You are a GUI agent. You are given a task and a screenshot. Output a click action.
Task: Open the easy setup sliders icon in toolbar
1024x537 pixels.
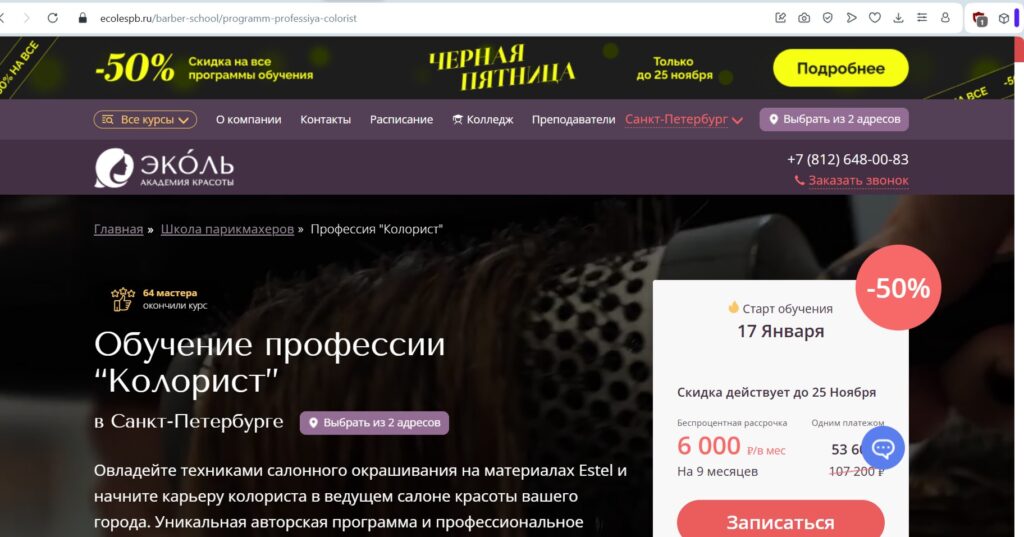921,18
